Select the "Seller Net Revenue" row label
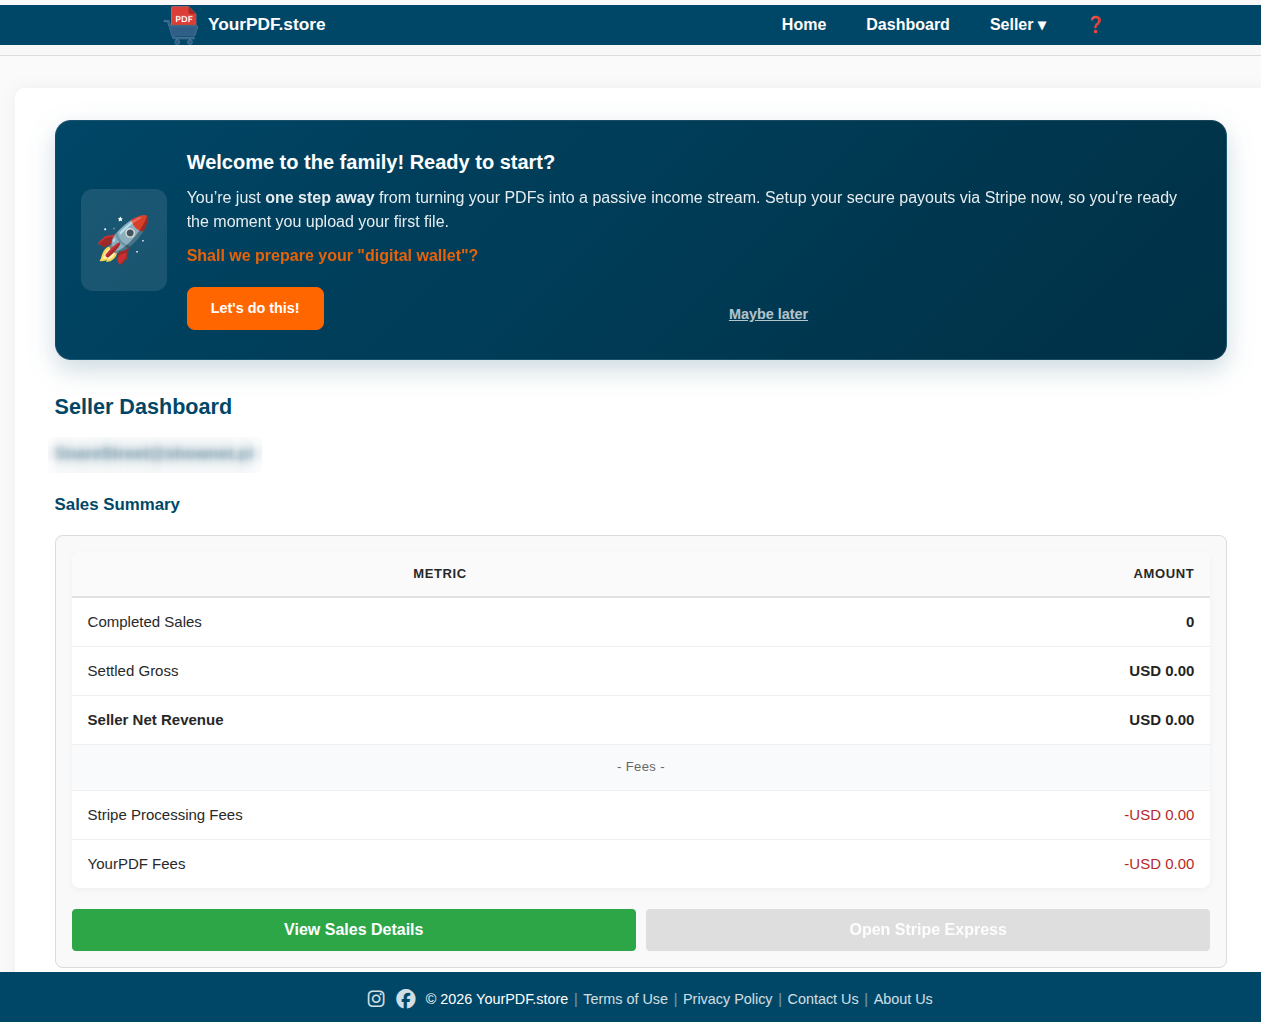Viewport: 1261px width, 1022px height. [x=156, y=720]
